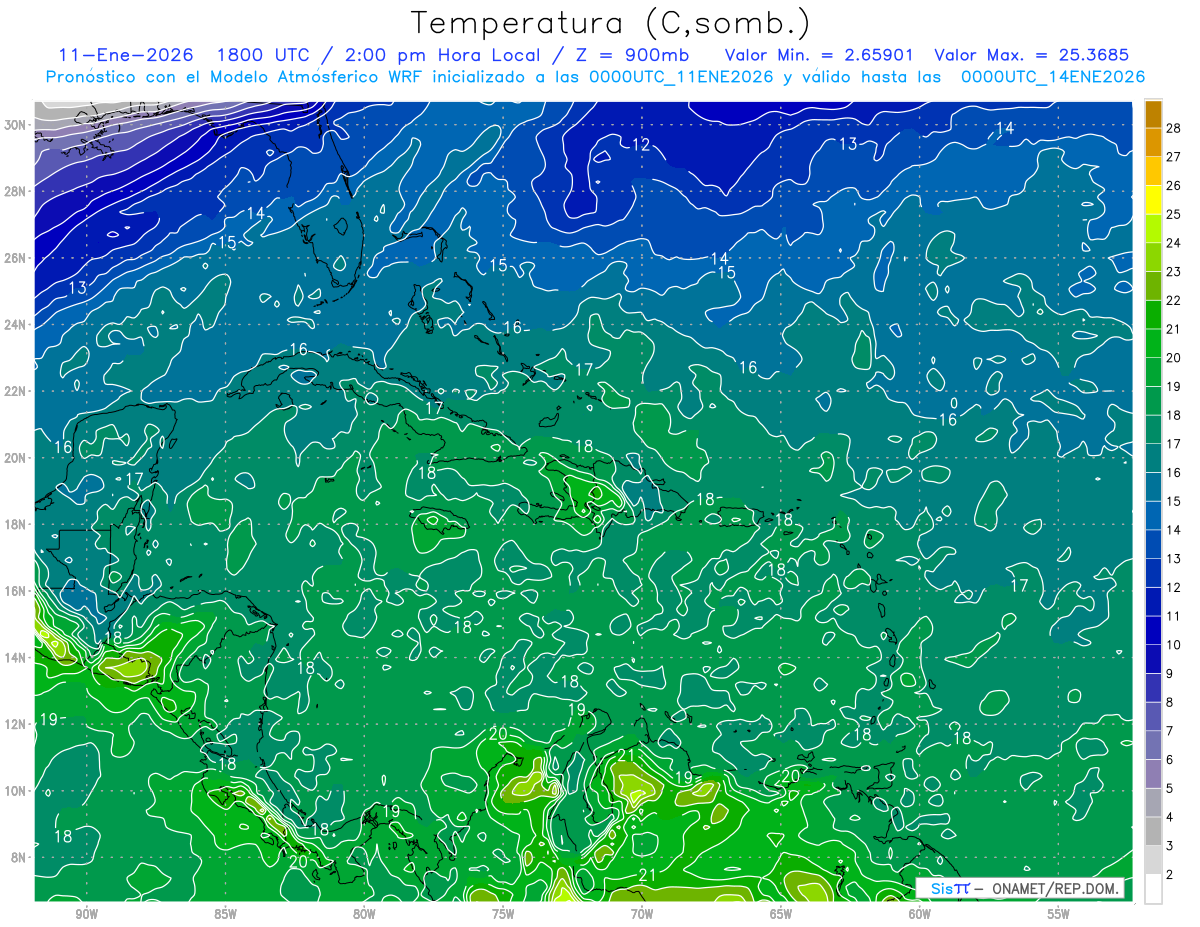This screenshot has height=927, width=1200.
Task: Click the '22' value on color legend
Action: (x=1174, y=300)
